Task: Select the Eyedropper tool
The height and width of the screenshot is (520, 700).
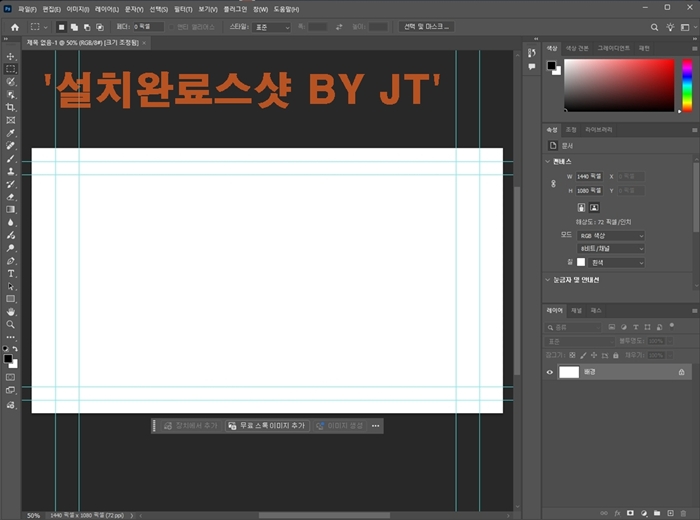Action: [x=11, y=133]
